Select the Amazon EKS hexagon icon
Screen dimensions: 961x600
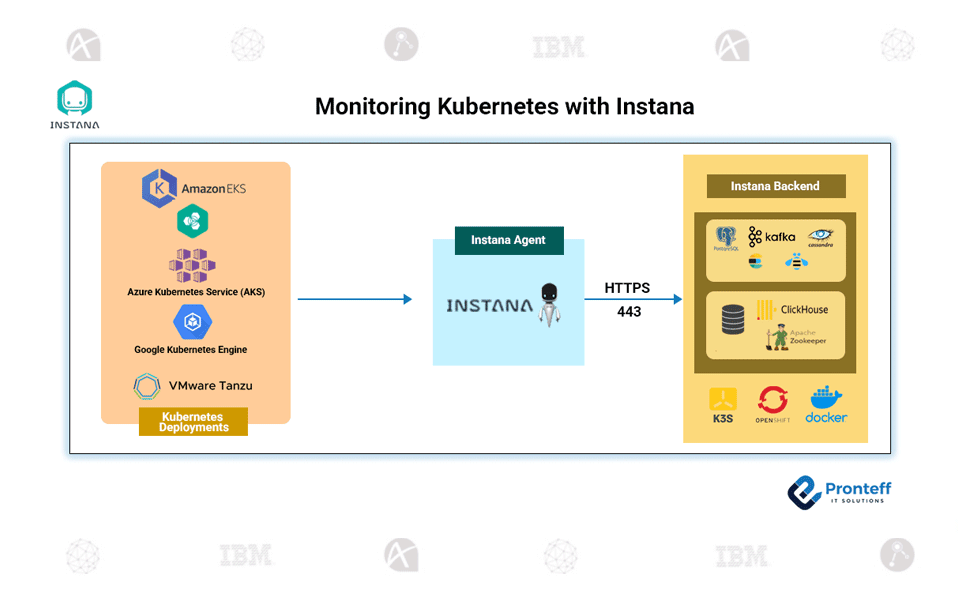[161, 188]
